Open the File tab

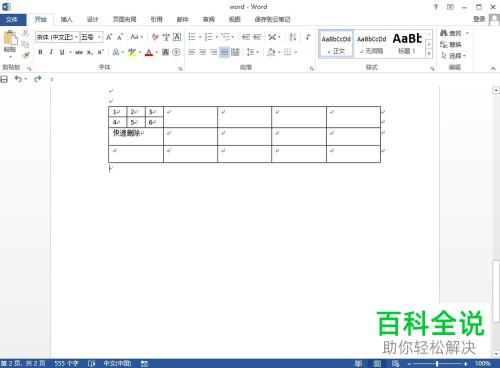click(x=12, y=19)
